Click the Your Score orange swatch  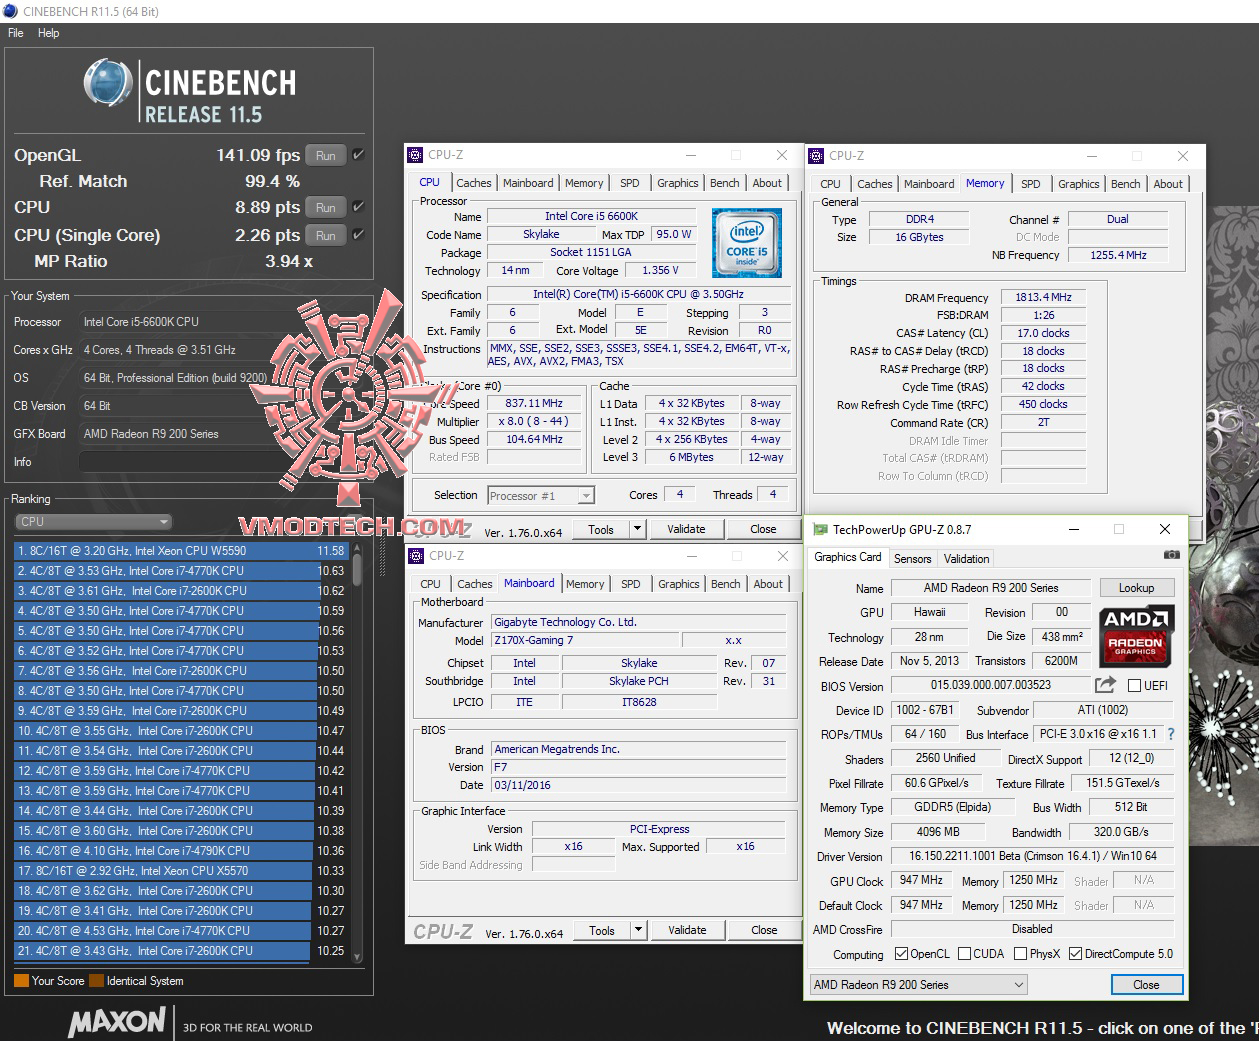coord(21,981)
